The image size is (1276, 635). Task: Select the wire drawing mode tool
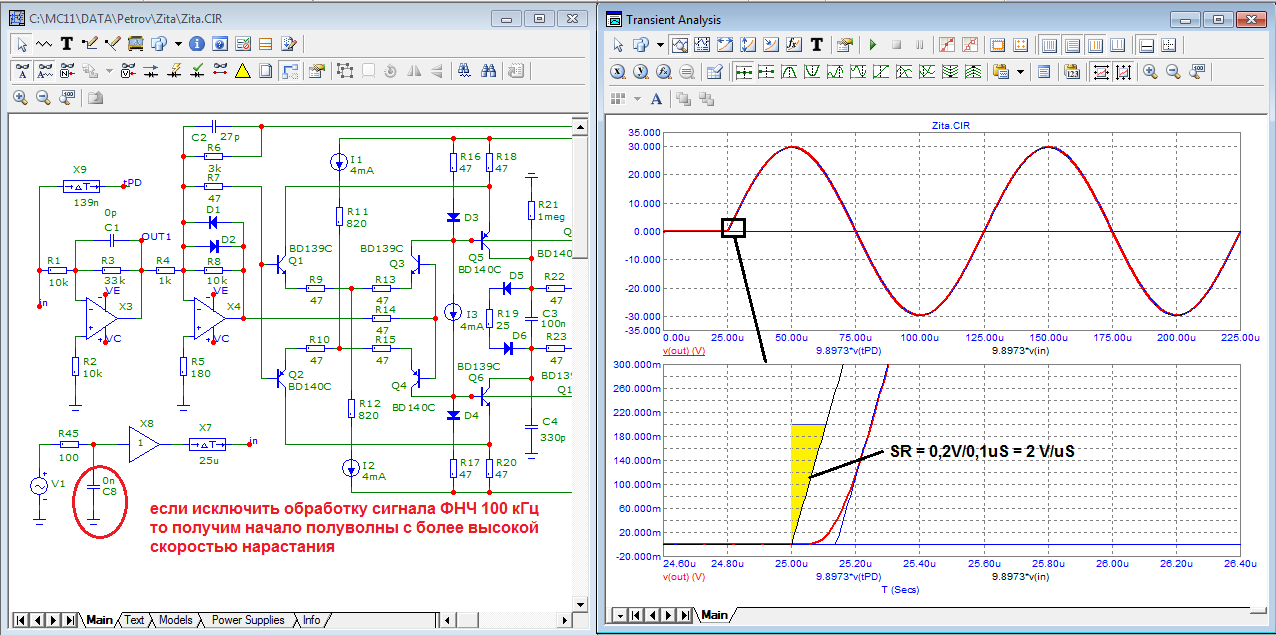[x=89, y=44]
